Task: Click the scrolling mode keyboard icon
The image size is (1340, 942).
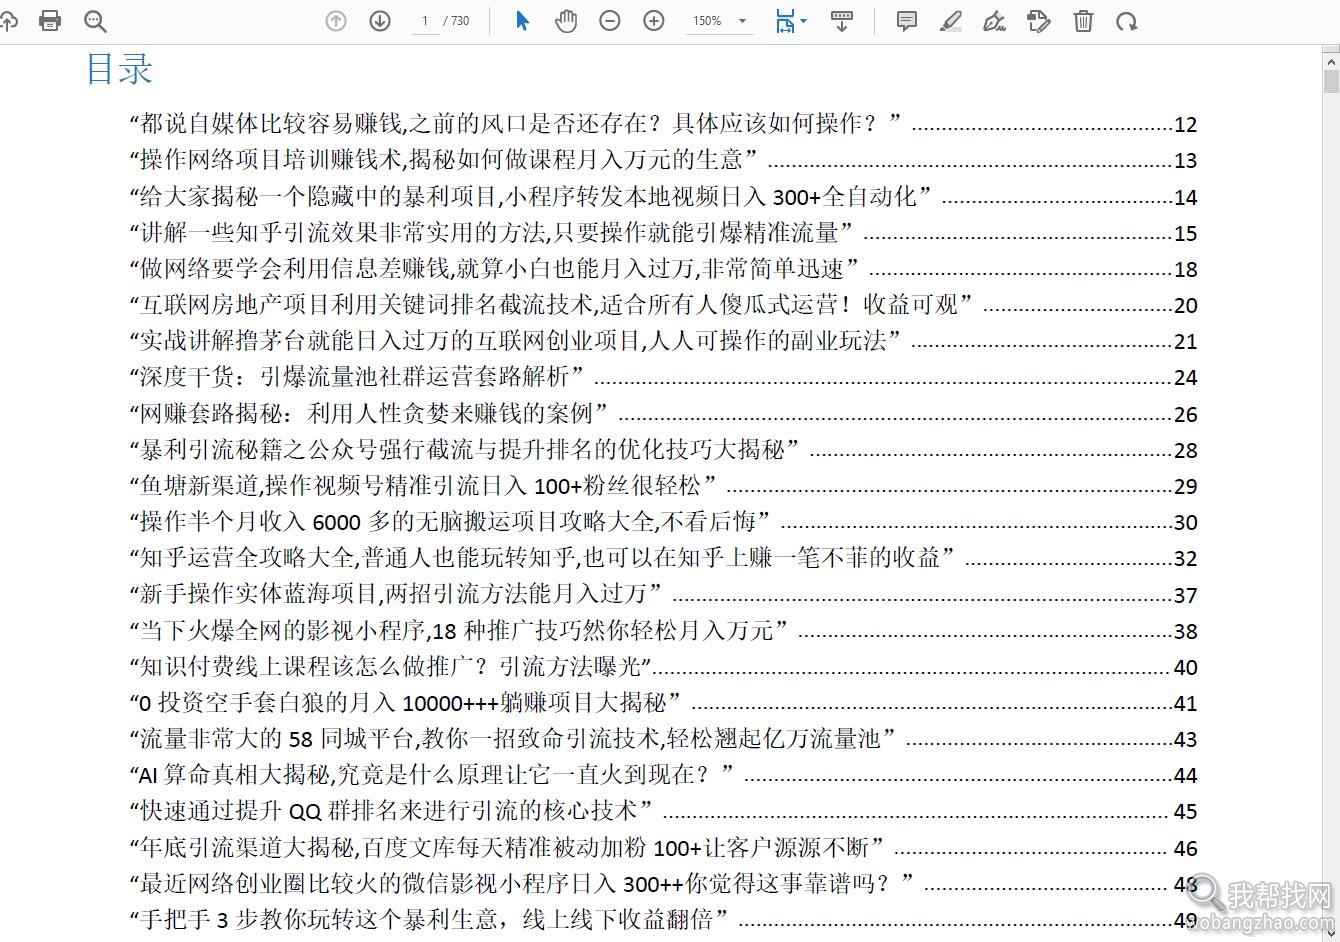Action: 842,20
